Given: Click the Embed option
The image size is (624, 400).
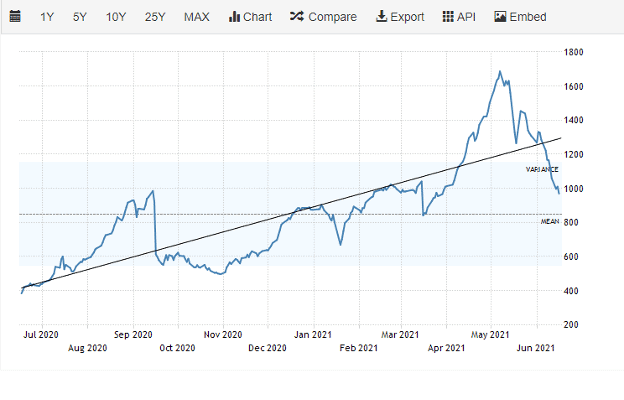Looking at the screenshot, I should (x=520, y=17).
